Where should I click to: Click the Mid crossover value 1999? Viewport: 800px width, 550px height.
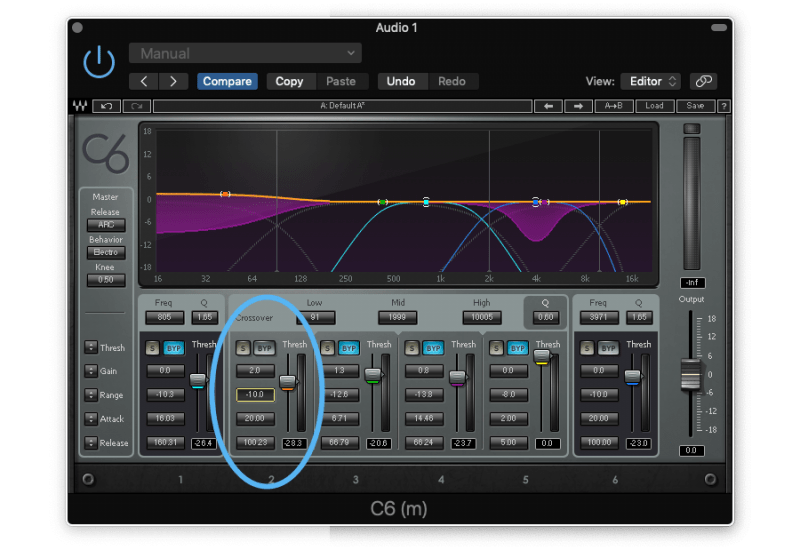tap(397, 317)
